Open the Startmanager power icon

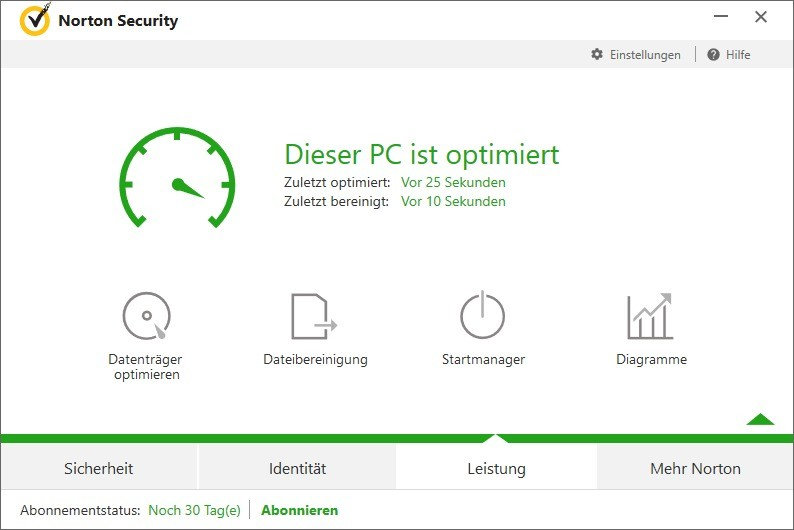tap(482, 315)
